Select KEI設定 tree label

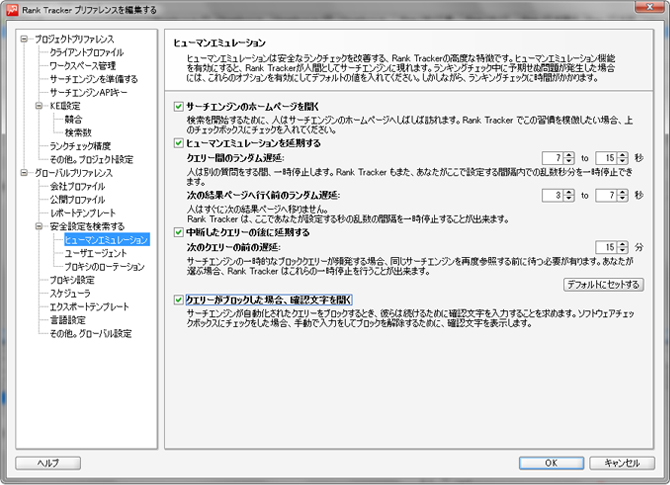click(65, 106)
